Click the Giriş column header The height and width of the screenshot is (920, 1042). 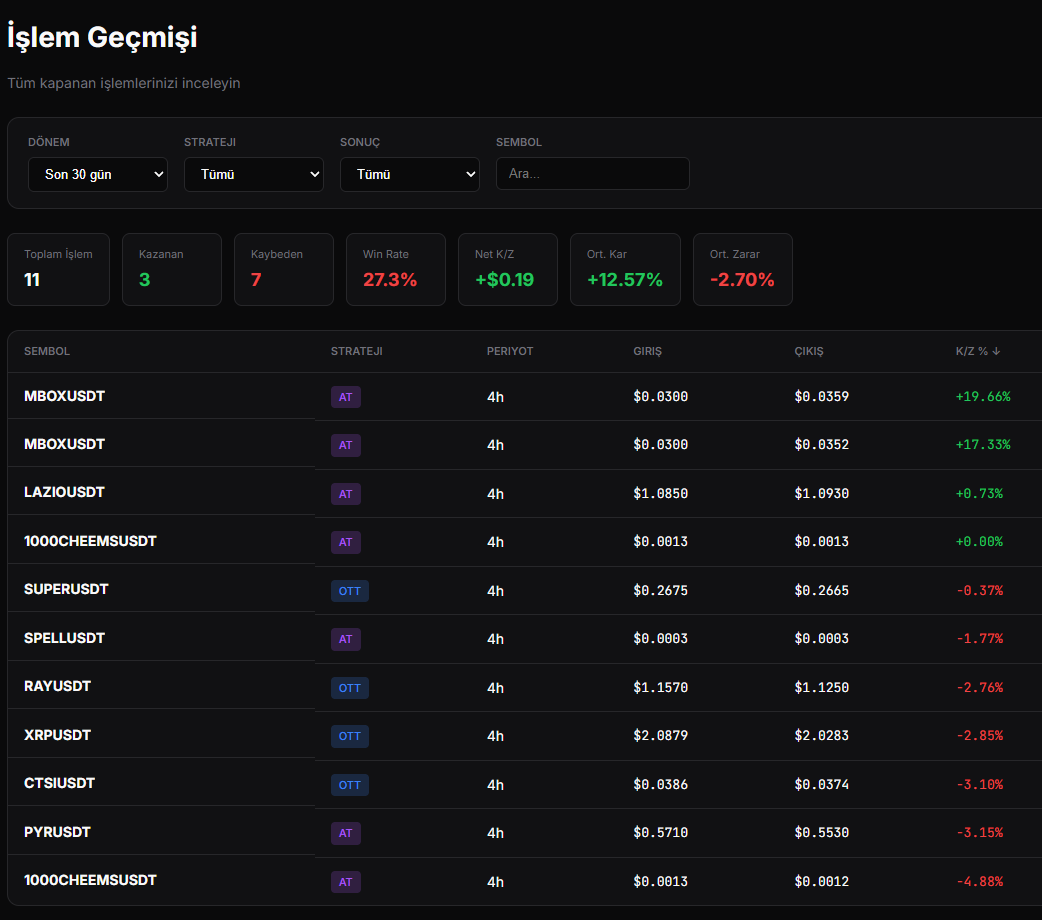point(647,351)
